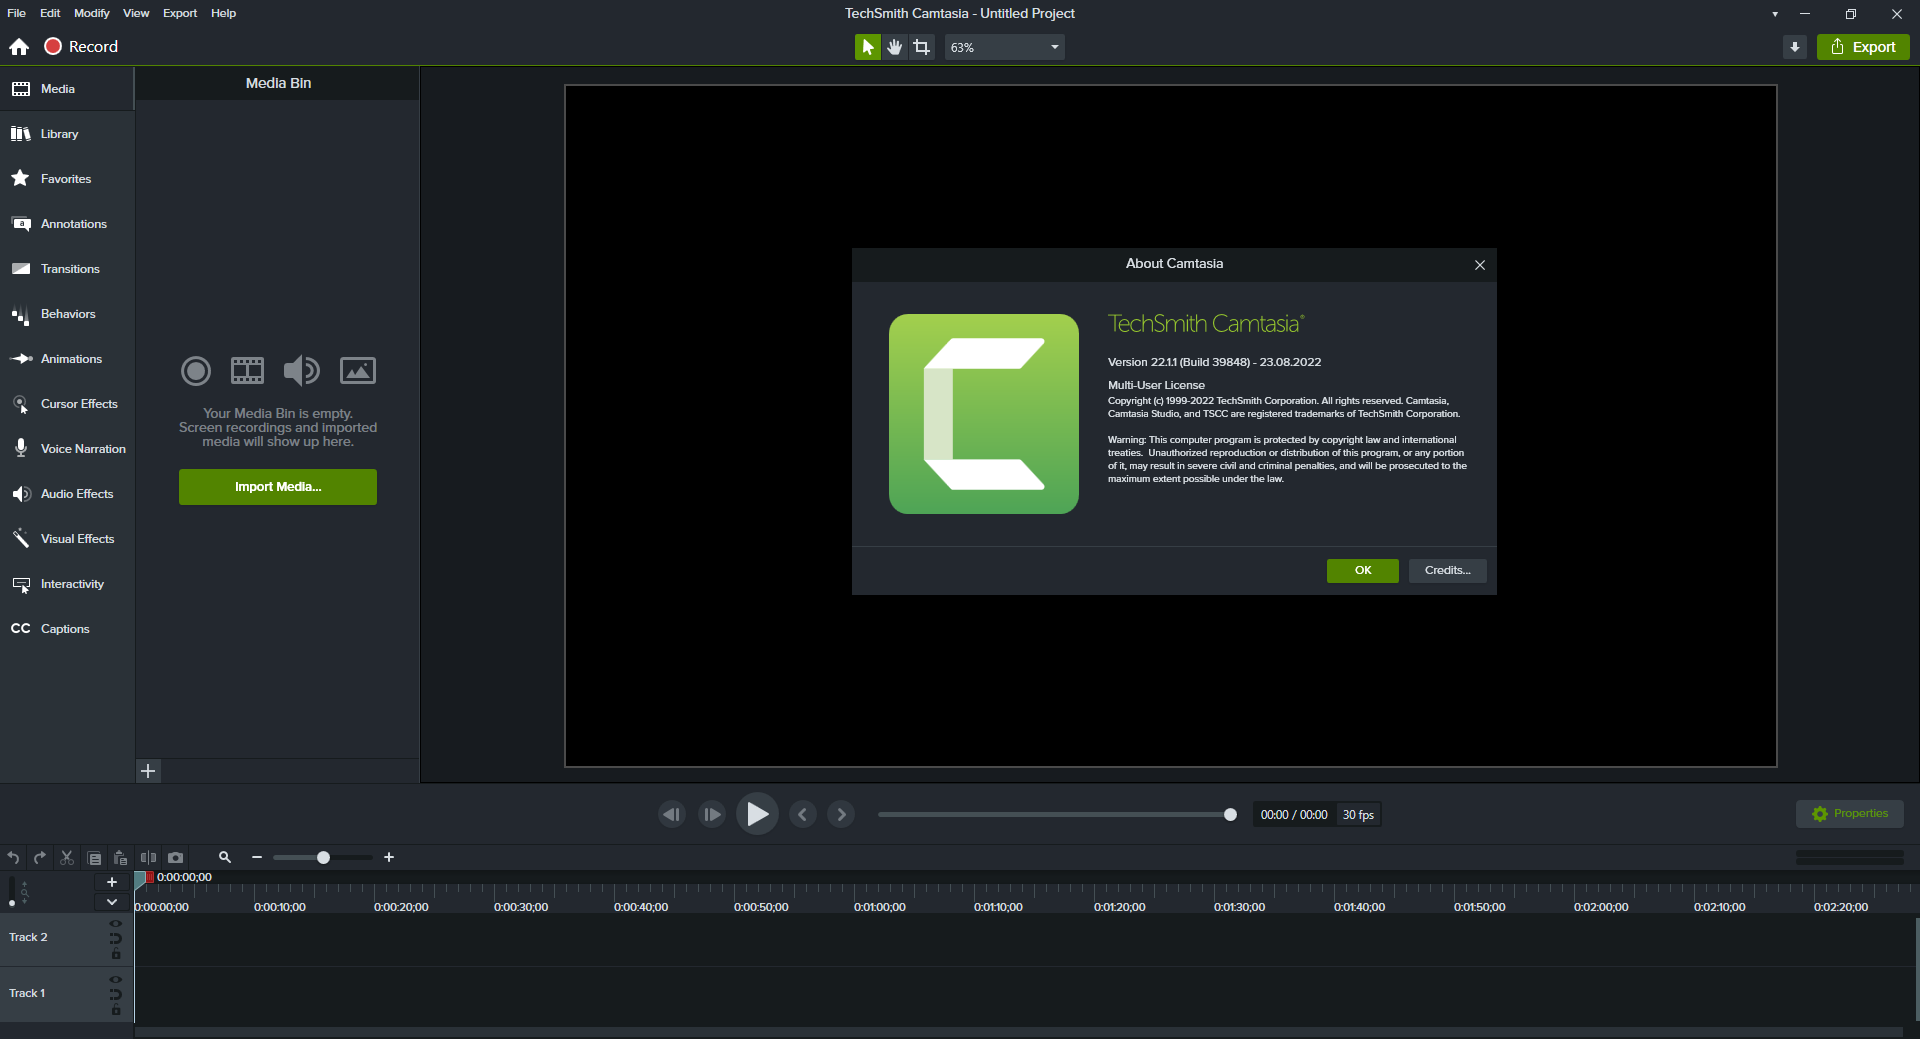Click the plus button below Media Bin

(148, 771)
